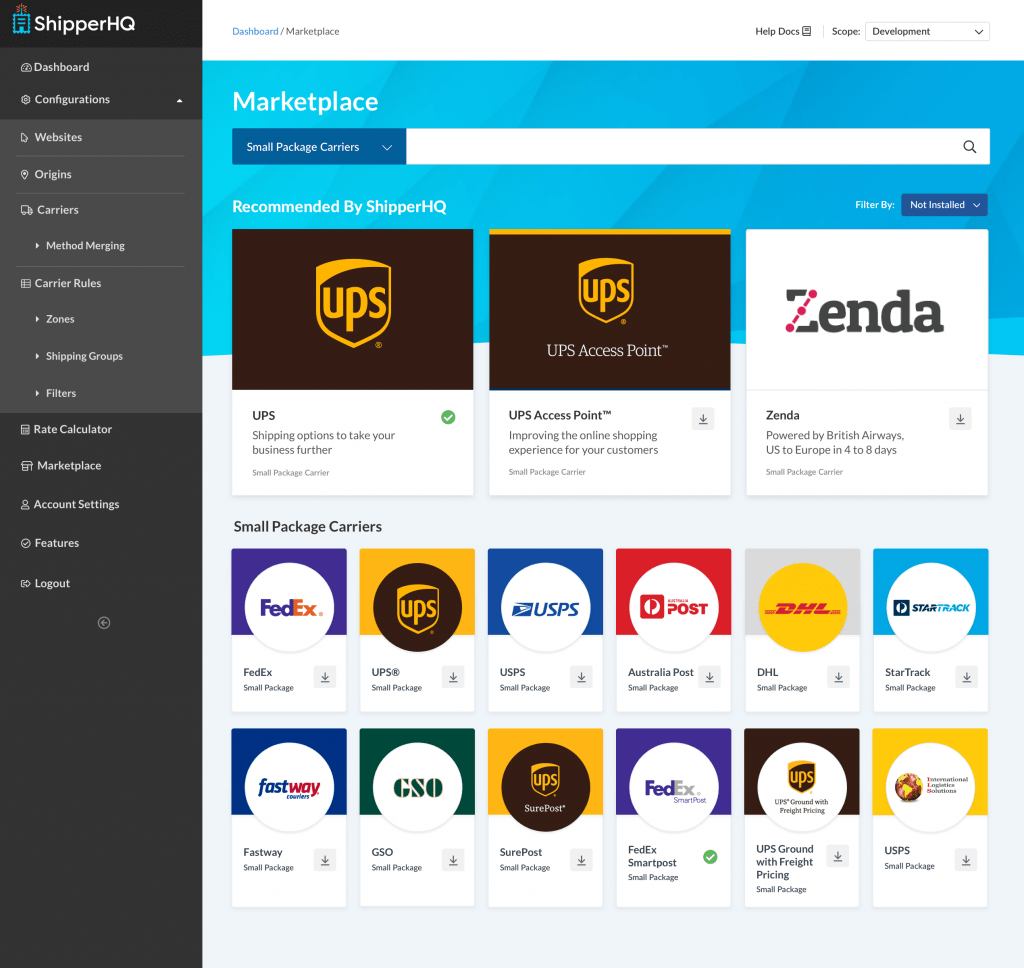This screenshot has width=1024, height=968.
Task: Click the Zenda logo banner
Action: [x=867, y=310]
